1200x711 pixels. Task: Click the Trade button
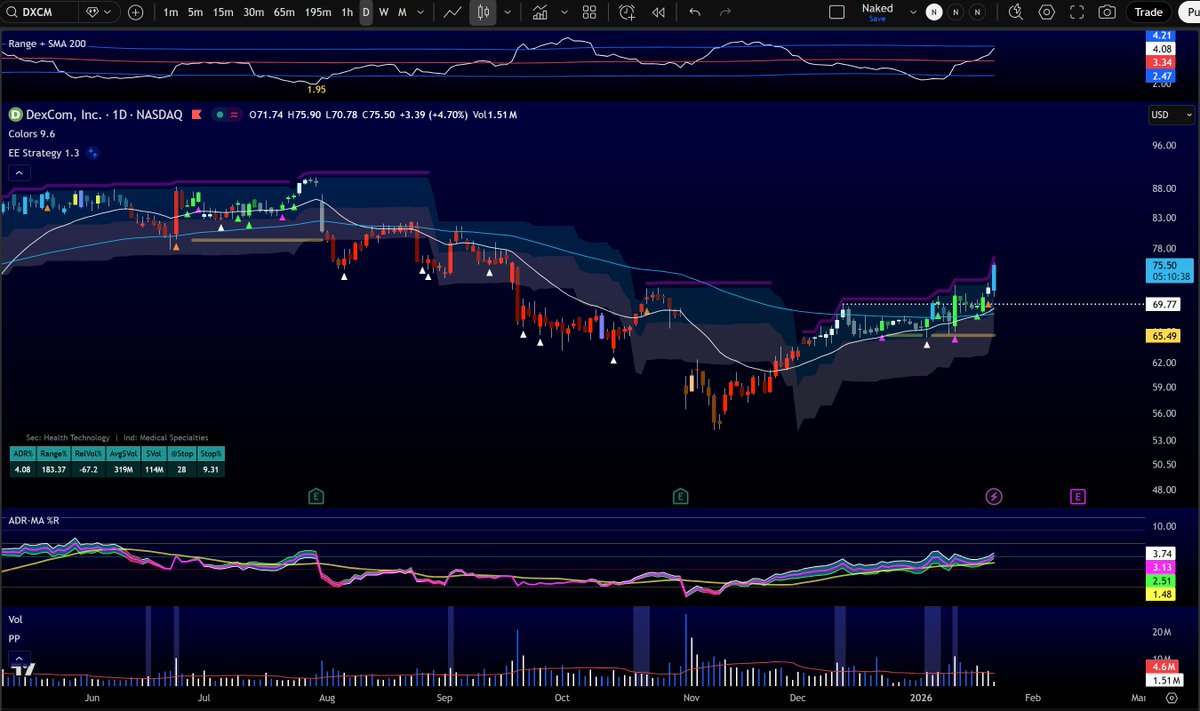coord(1149,12)
